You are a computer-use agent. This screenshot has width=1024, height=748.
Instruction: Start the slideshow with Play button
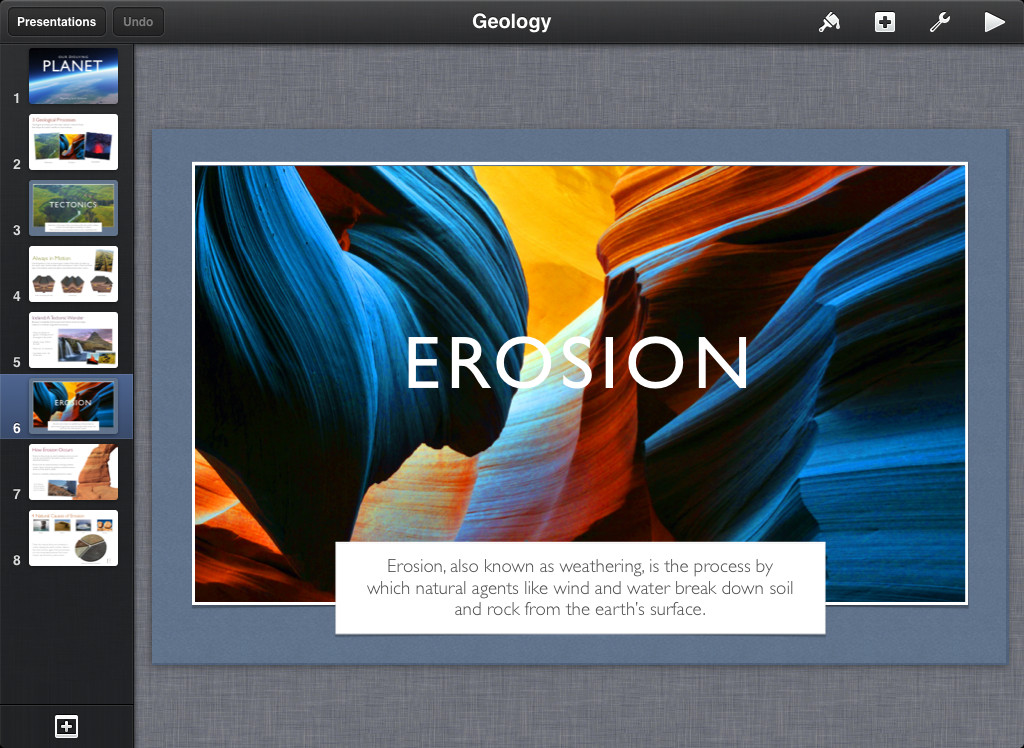[x=994, y=22]
